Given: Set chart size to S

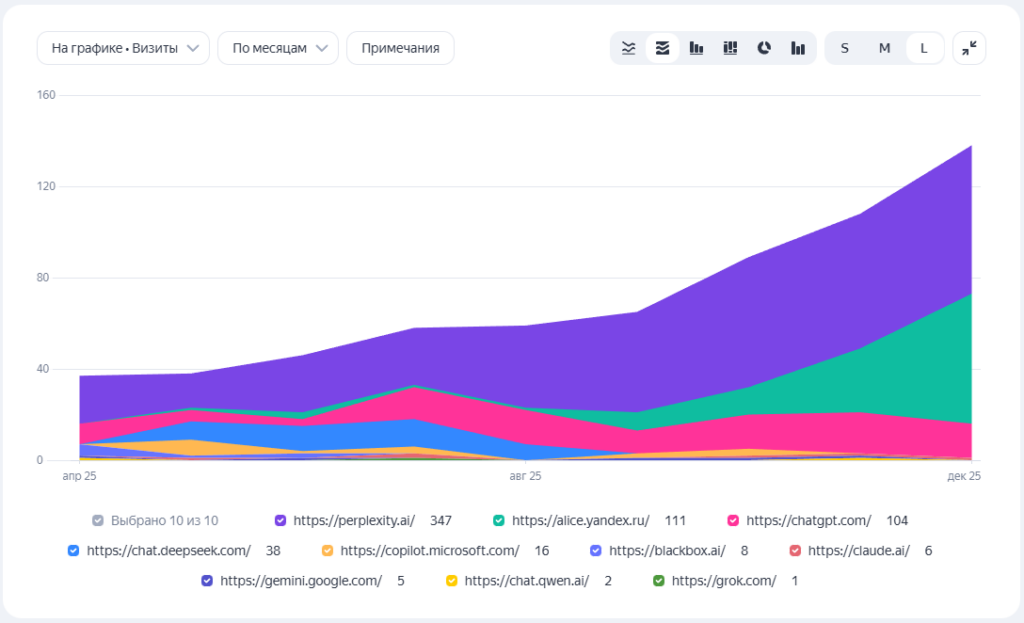Looking at the screenshot, I should point(845,48).
